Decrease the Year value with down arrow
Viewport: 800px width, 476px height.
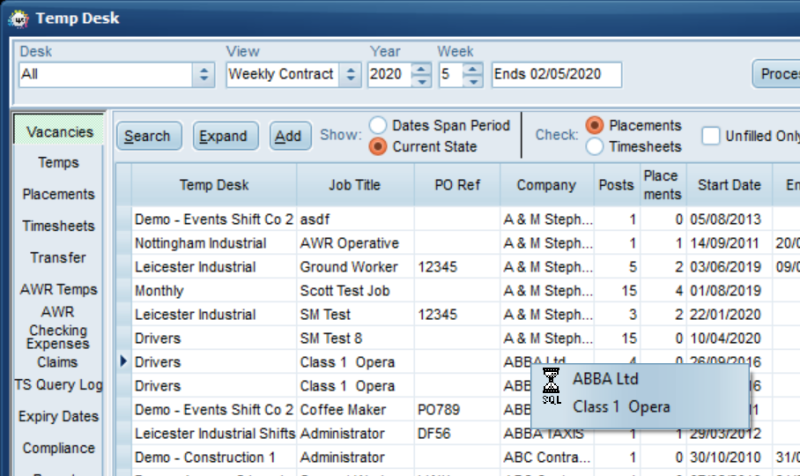(421, 81)
